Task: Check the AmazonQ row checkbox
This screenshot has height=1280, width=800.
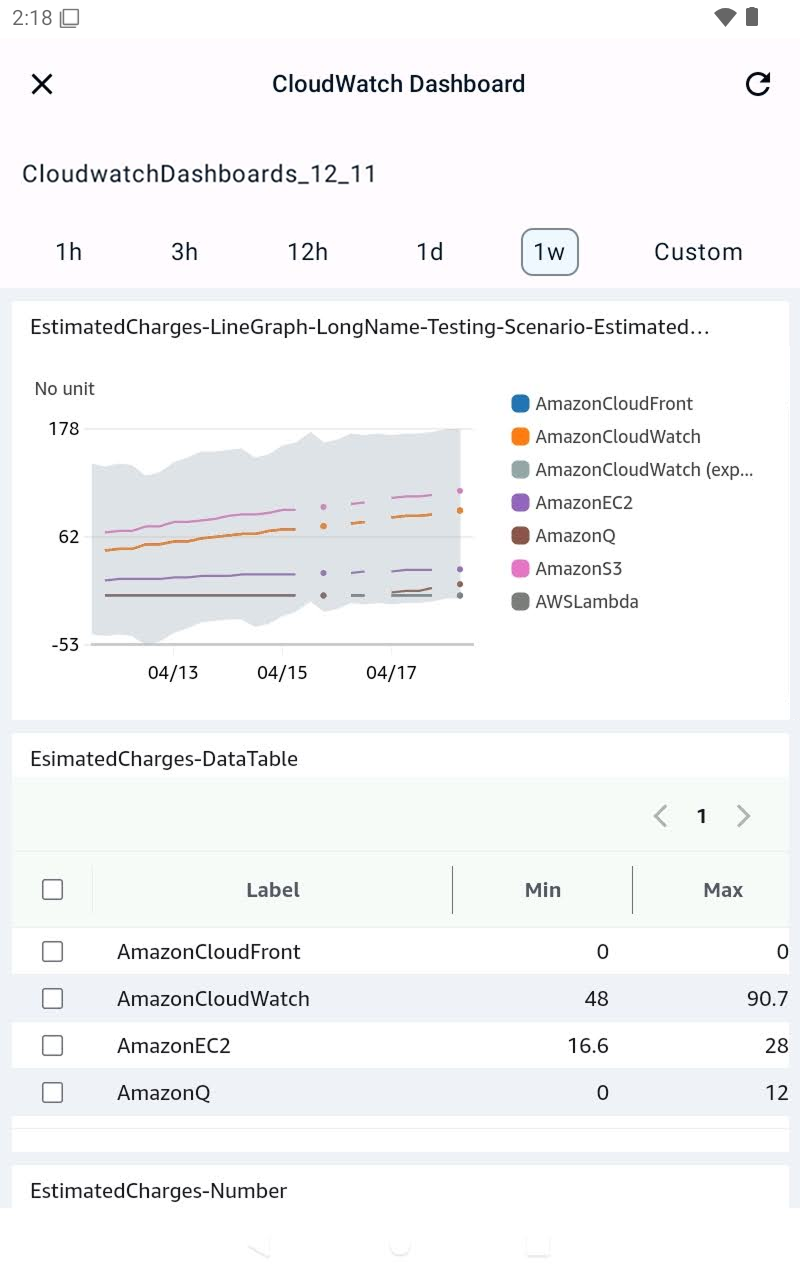Action: pyautogui.click(x=53, y=1093)
